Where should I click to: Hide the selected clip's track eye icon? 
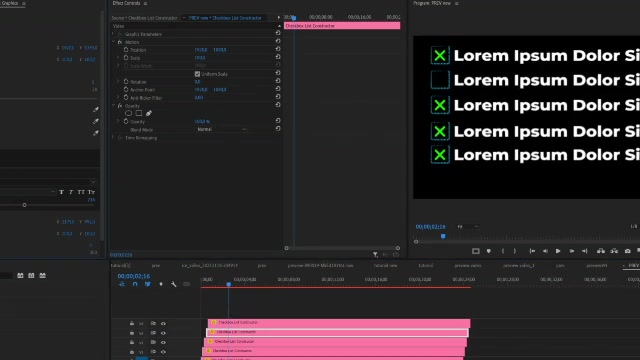pos(163,333)
